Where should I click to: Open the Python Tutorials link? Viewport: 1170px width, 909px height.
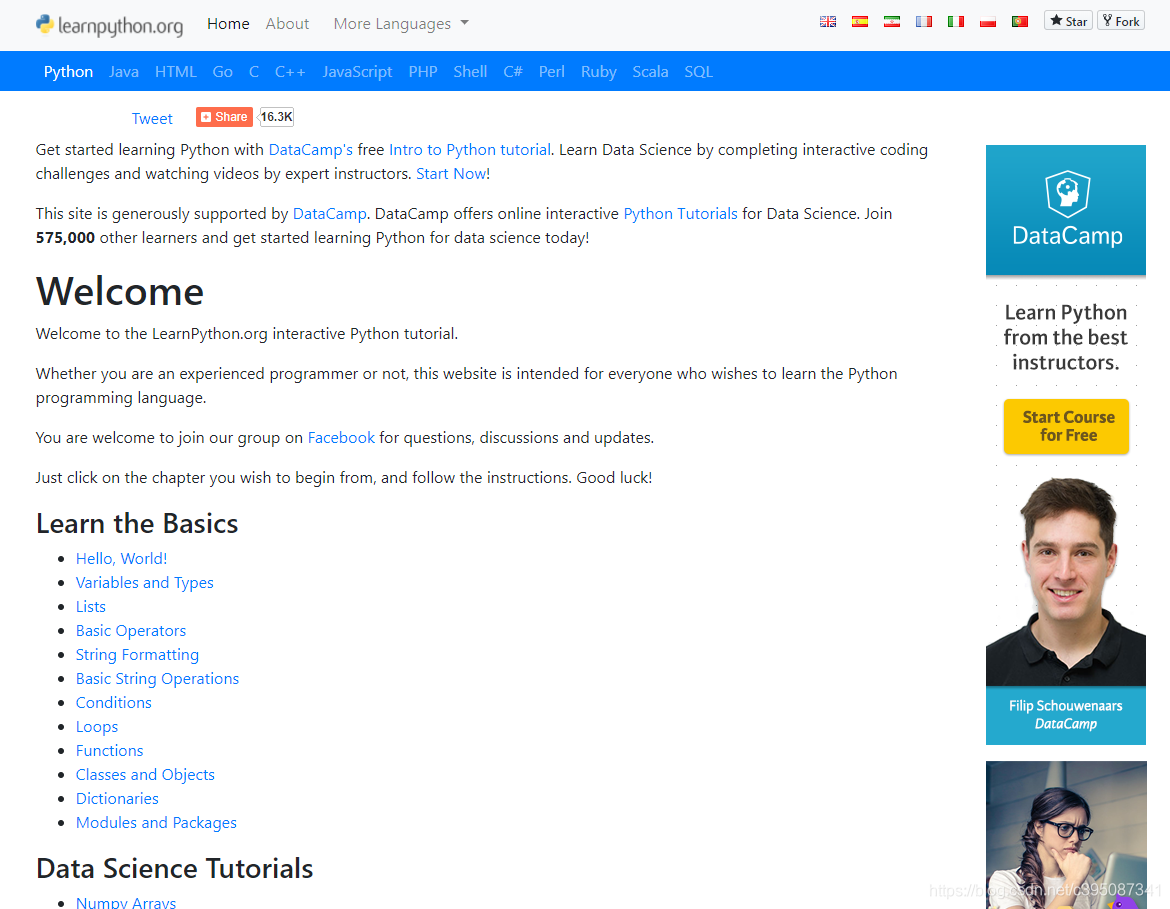680,214
